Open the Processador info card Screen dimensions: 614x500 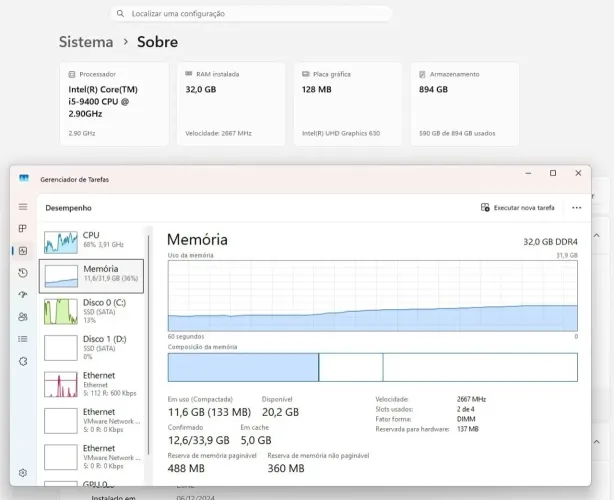click(x=114, y=104)
